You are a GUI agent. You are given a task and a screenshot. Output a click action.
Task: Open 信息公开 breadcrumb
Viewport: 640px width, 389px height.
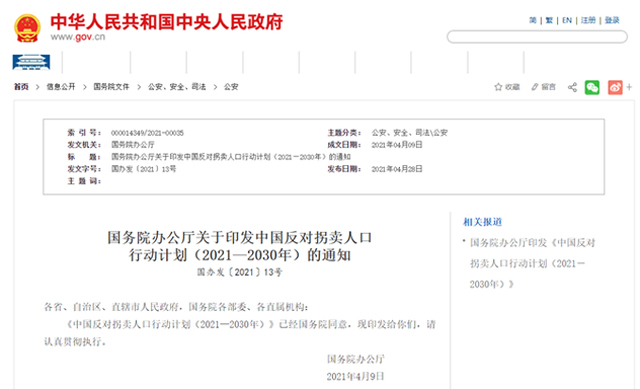61,87
